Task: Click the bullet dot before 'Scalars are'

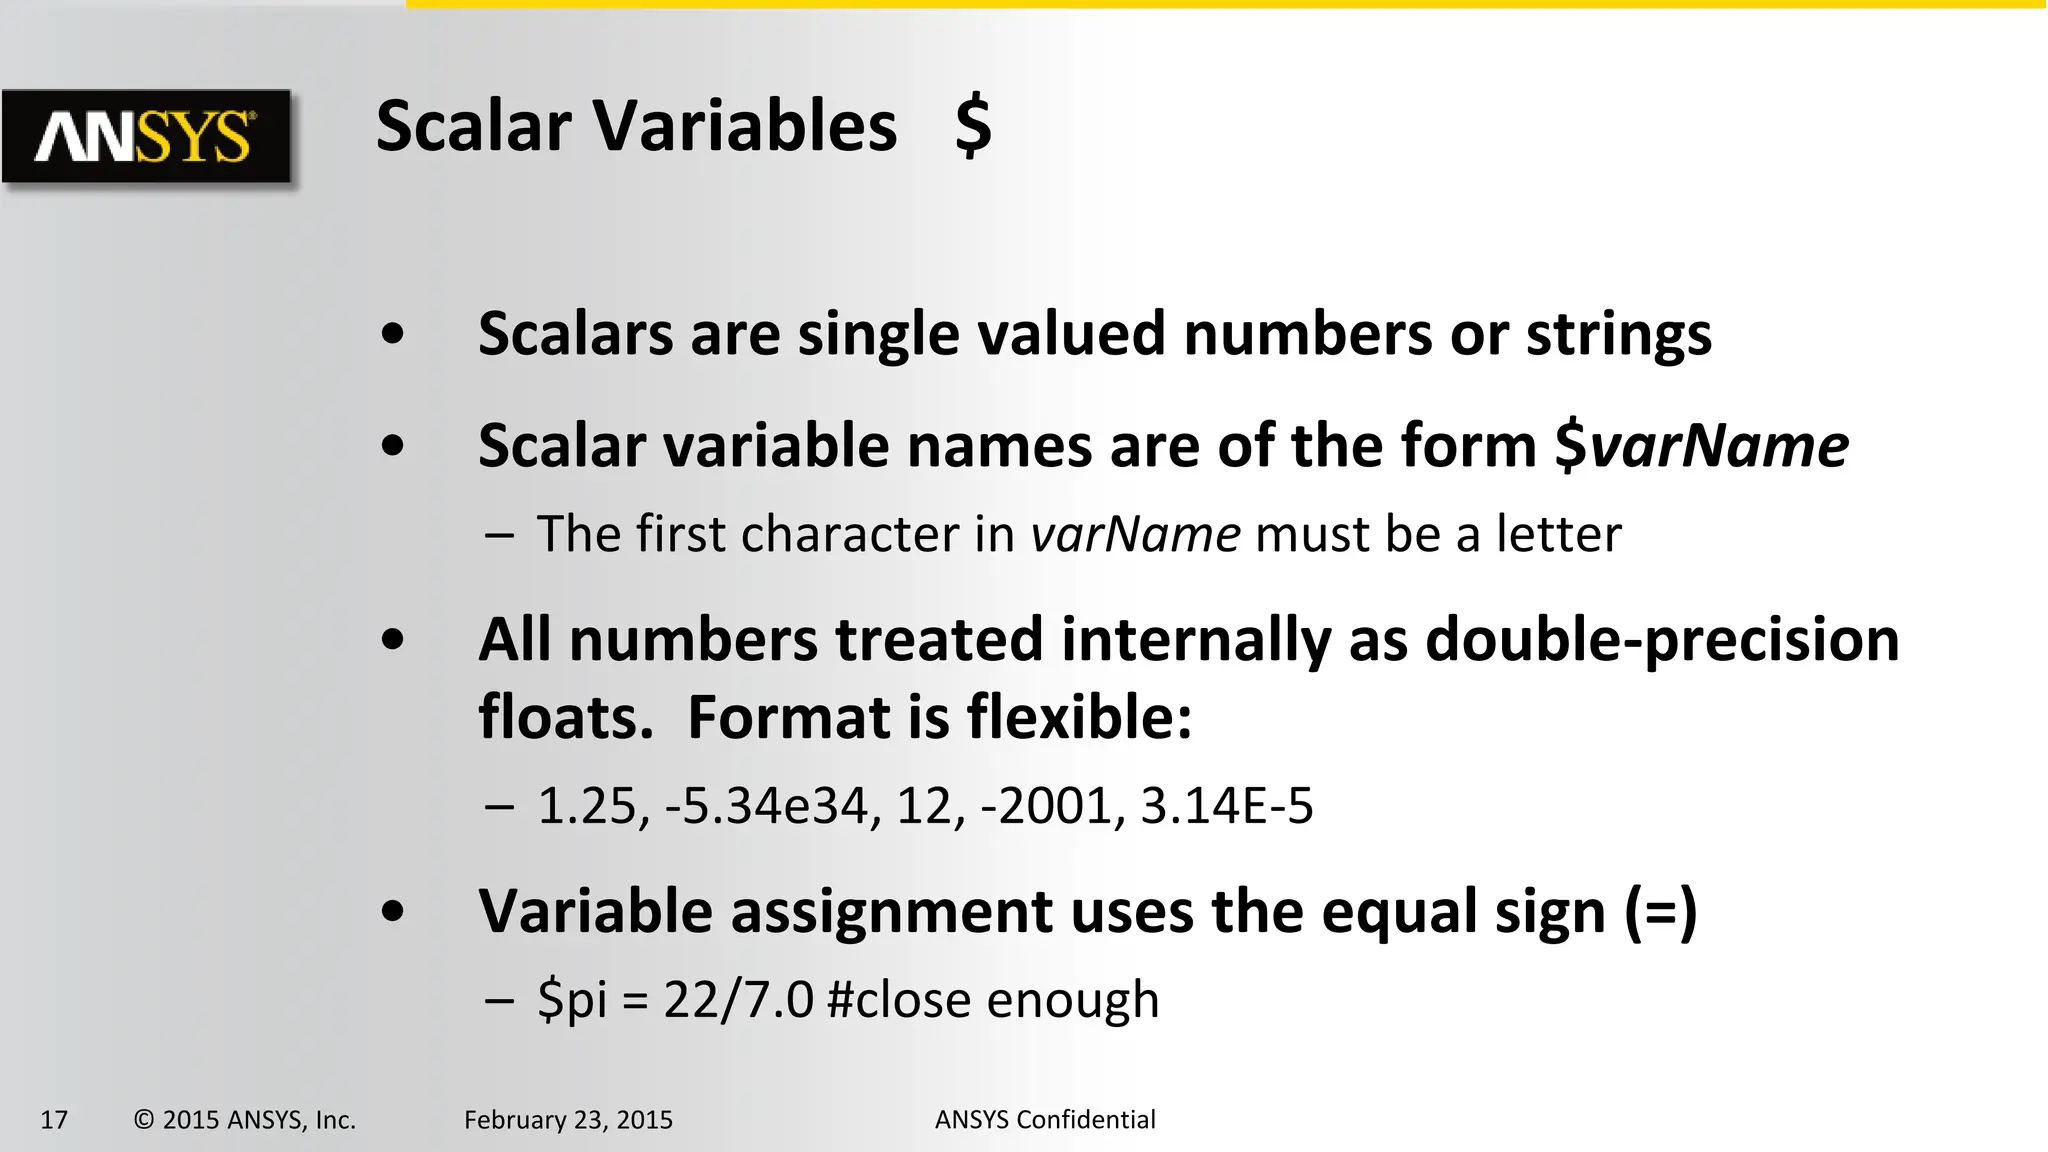Action: point(393,335)
